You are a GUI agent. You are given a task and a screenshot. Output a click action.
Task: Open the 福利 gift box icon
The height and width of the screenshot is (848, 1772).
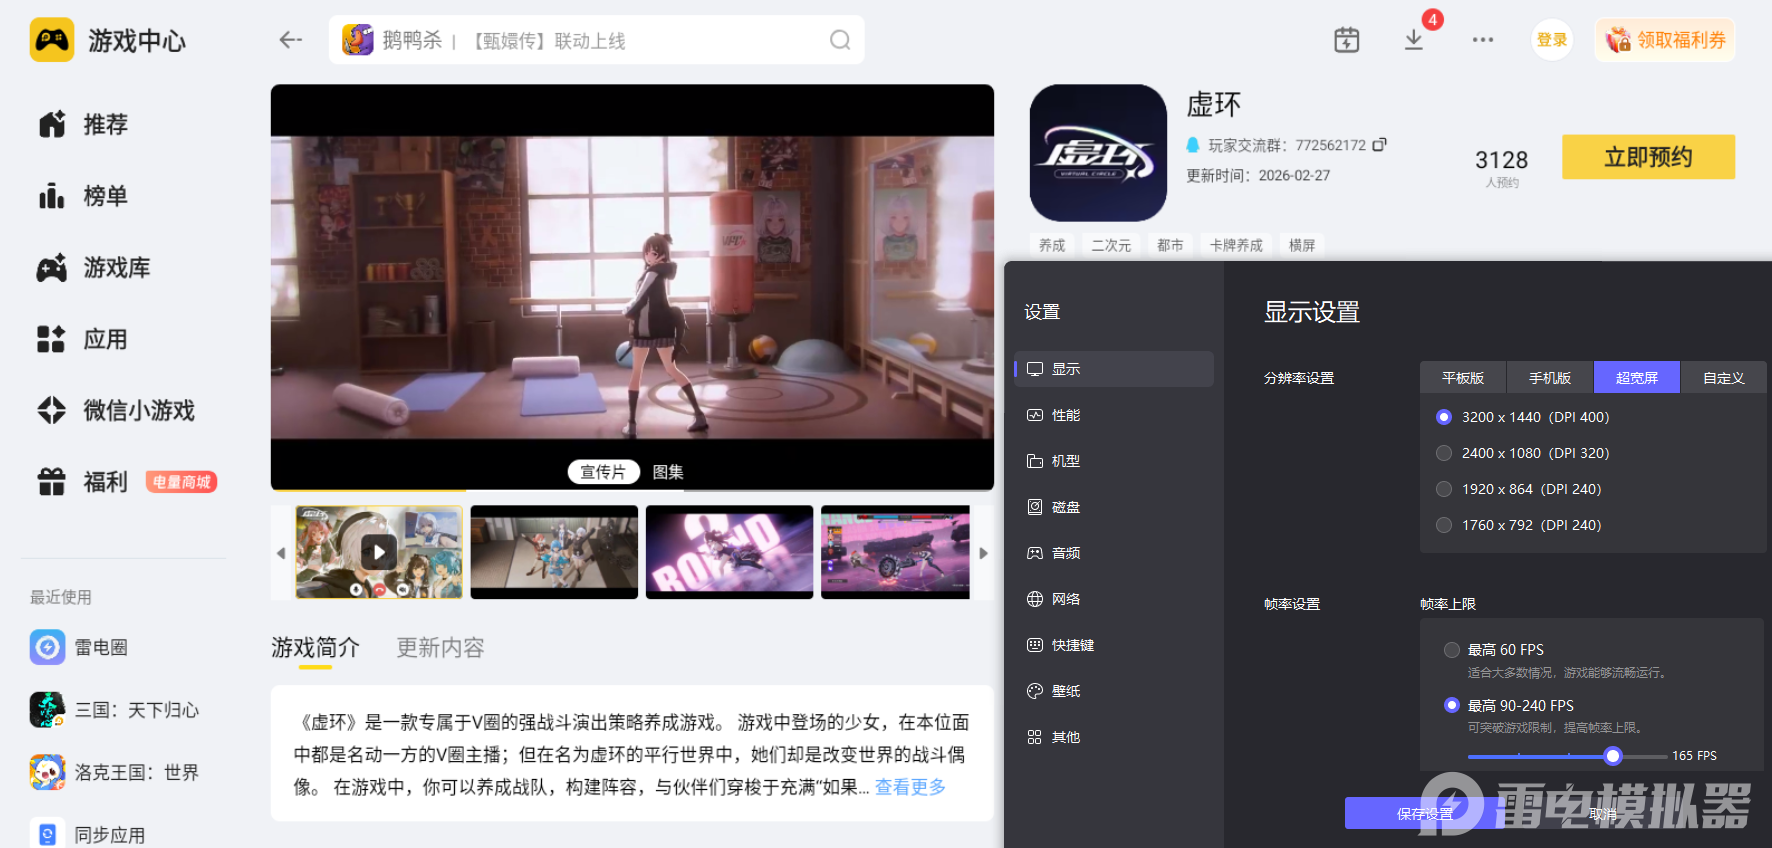[52, 482]
